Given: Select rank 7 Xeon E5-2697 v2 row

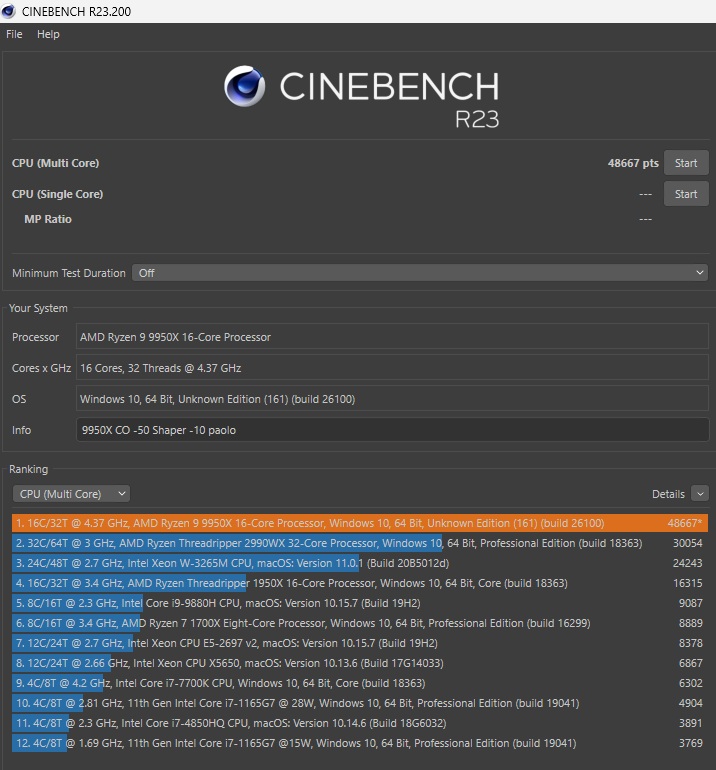Looking at the screenshot, I should pyautogui.click(x=360, y=643).
